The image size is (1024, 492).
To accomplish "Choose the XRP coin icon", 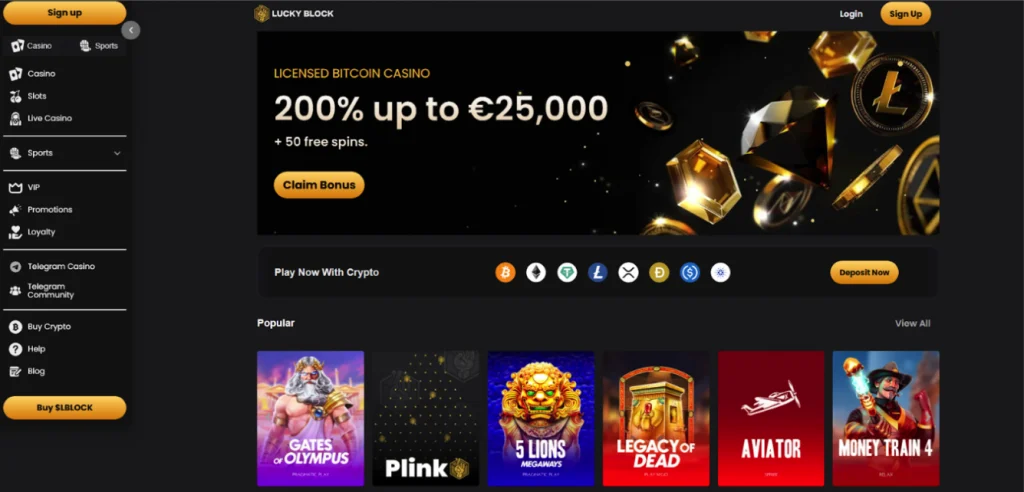I will pyautogui.click(x=628, y=272).
